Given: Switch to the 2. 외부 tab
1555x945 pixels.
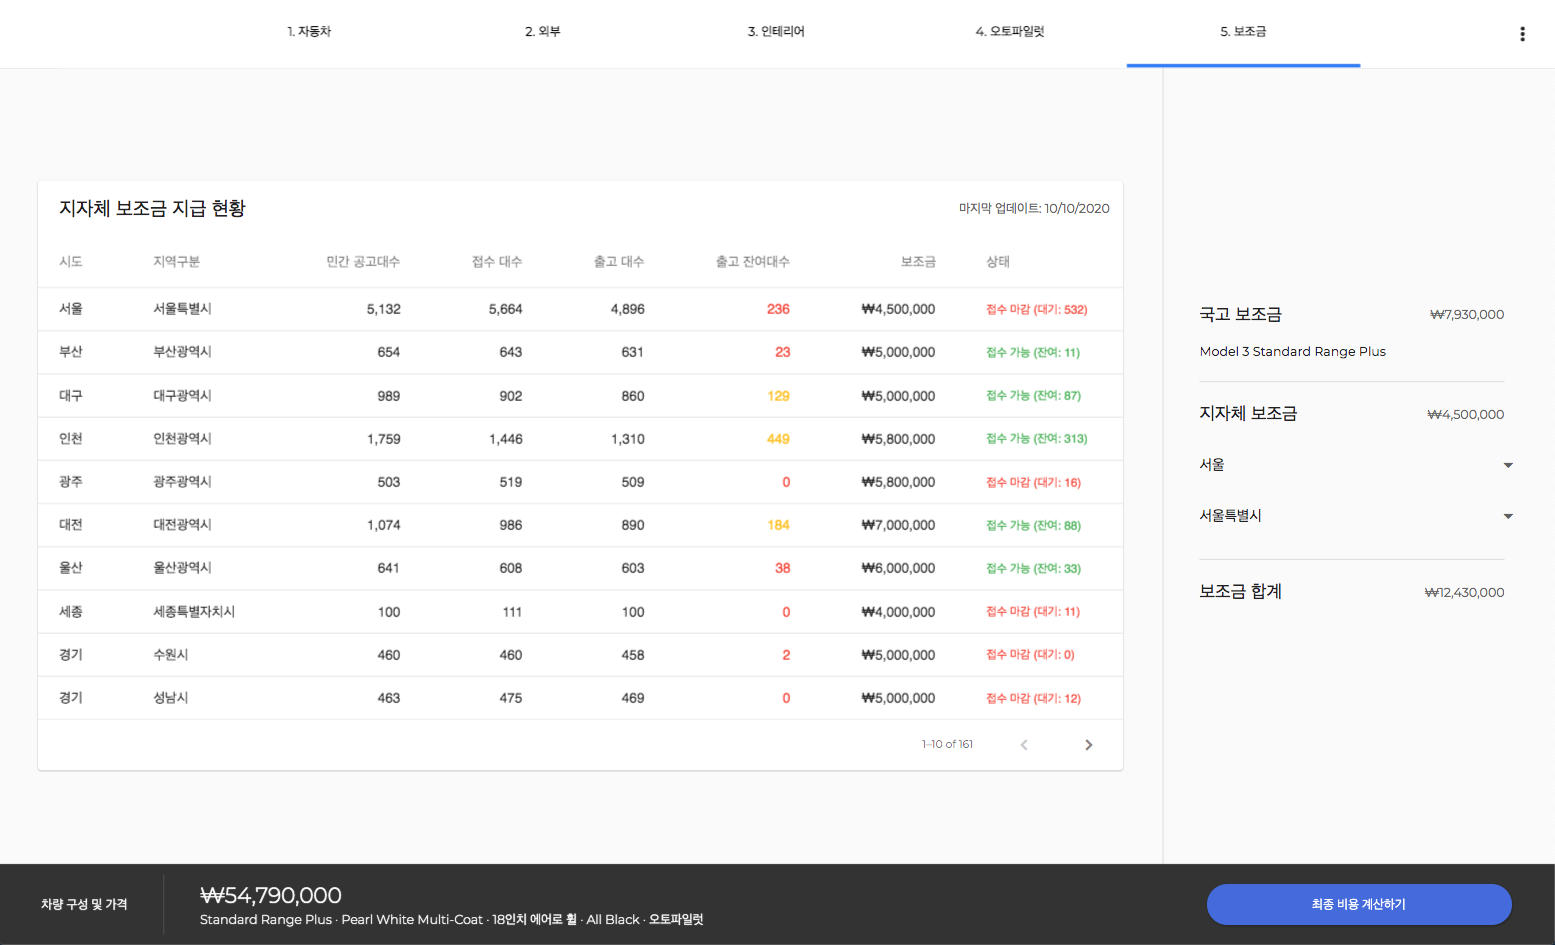Looking at the screenshot, I should click(x=543, y=32).
